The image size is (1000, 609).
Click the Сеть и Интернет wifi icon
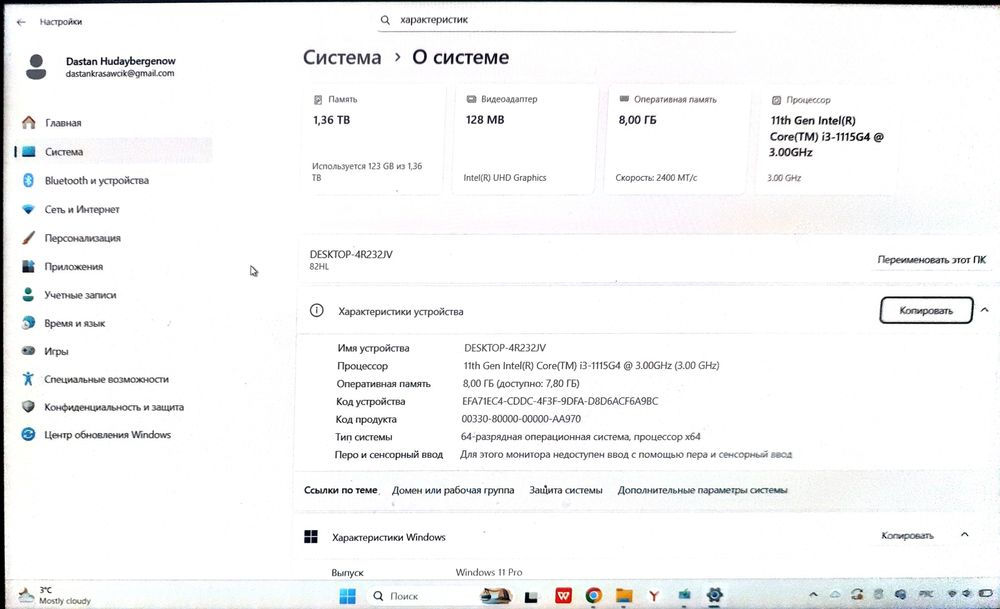tap(28, 209)
